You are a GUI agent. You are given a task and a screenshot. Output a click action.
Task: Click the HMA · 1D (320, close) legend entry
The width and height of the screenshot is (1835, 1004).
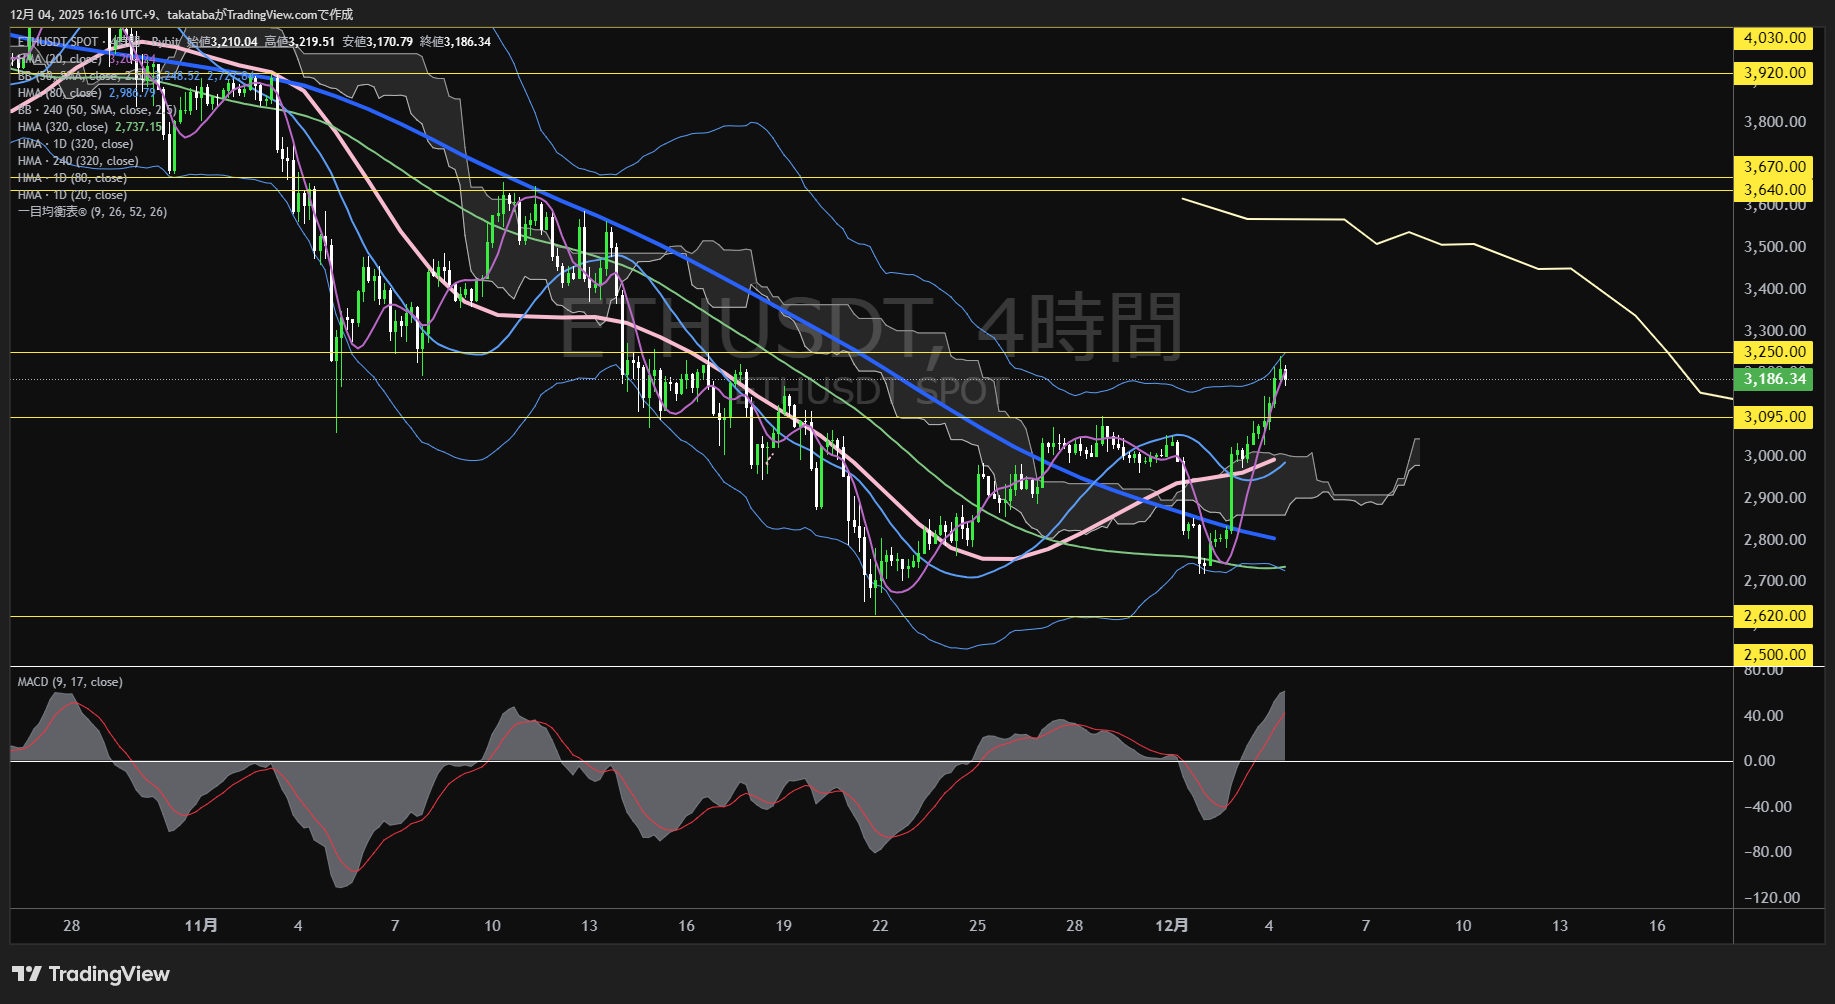pyautogui.click(x=75, y=144)
